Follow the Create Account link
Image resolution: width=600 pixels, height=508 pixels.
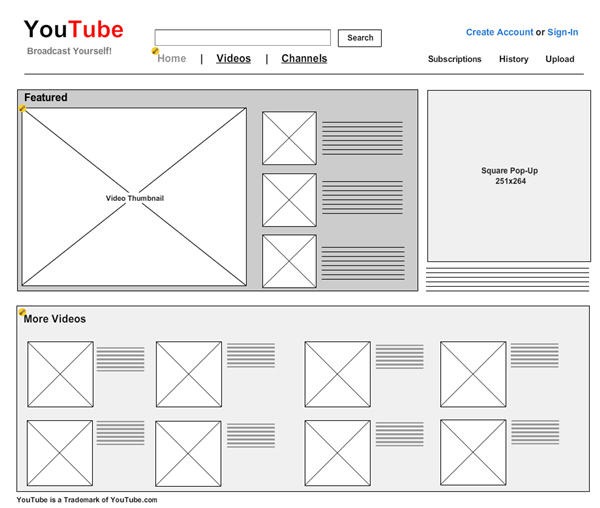point(499,33)
